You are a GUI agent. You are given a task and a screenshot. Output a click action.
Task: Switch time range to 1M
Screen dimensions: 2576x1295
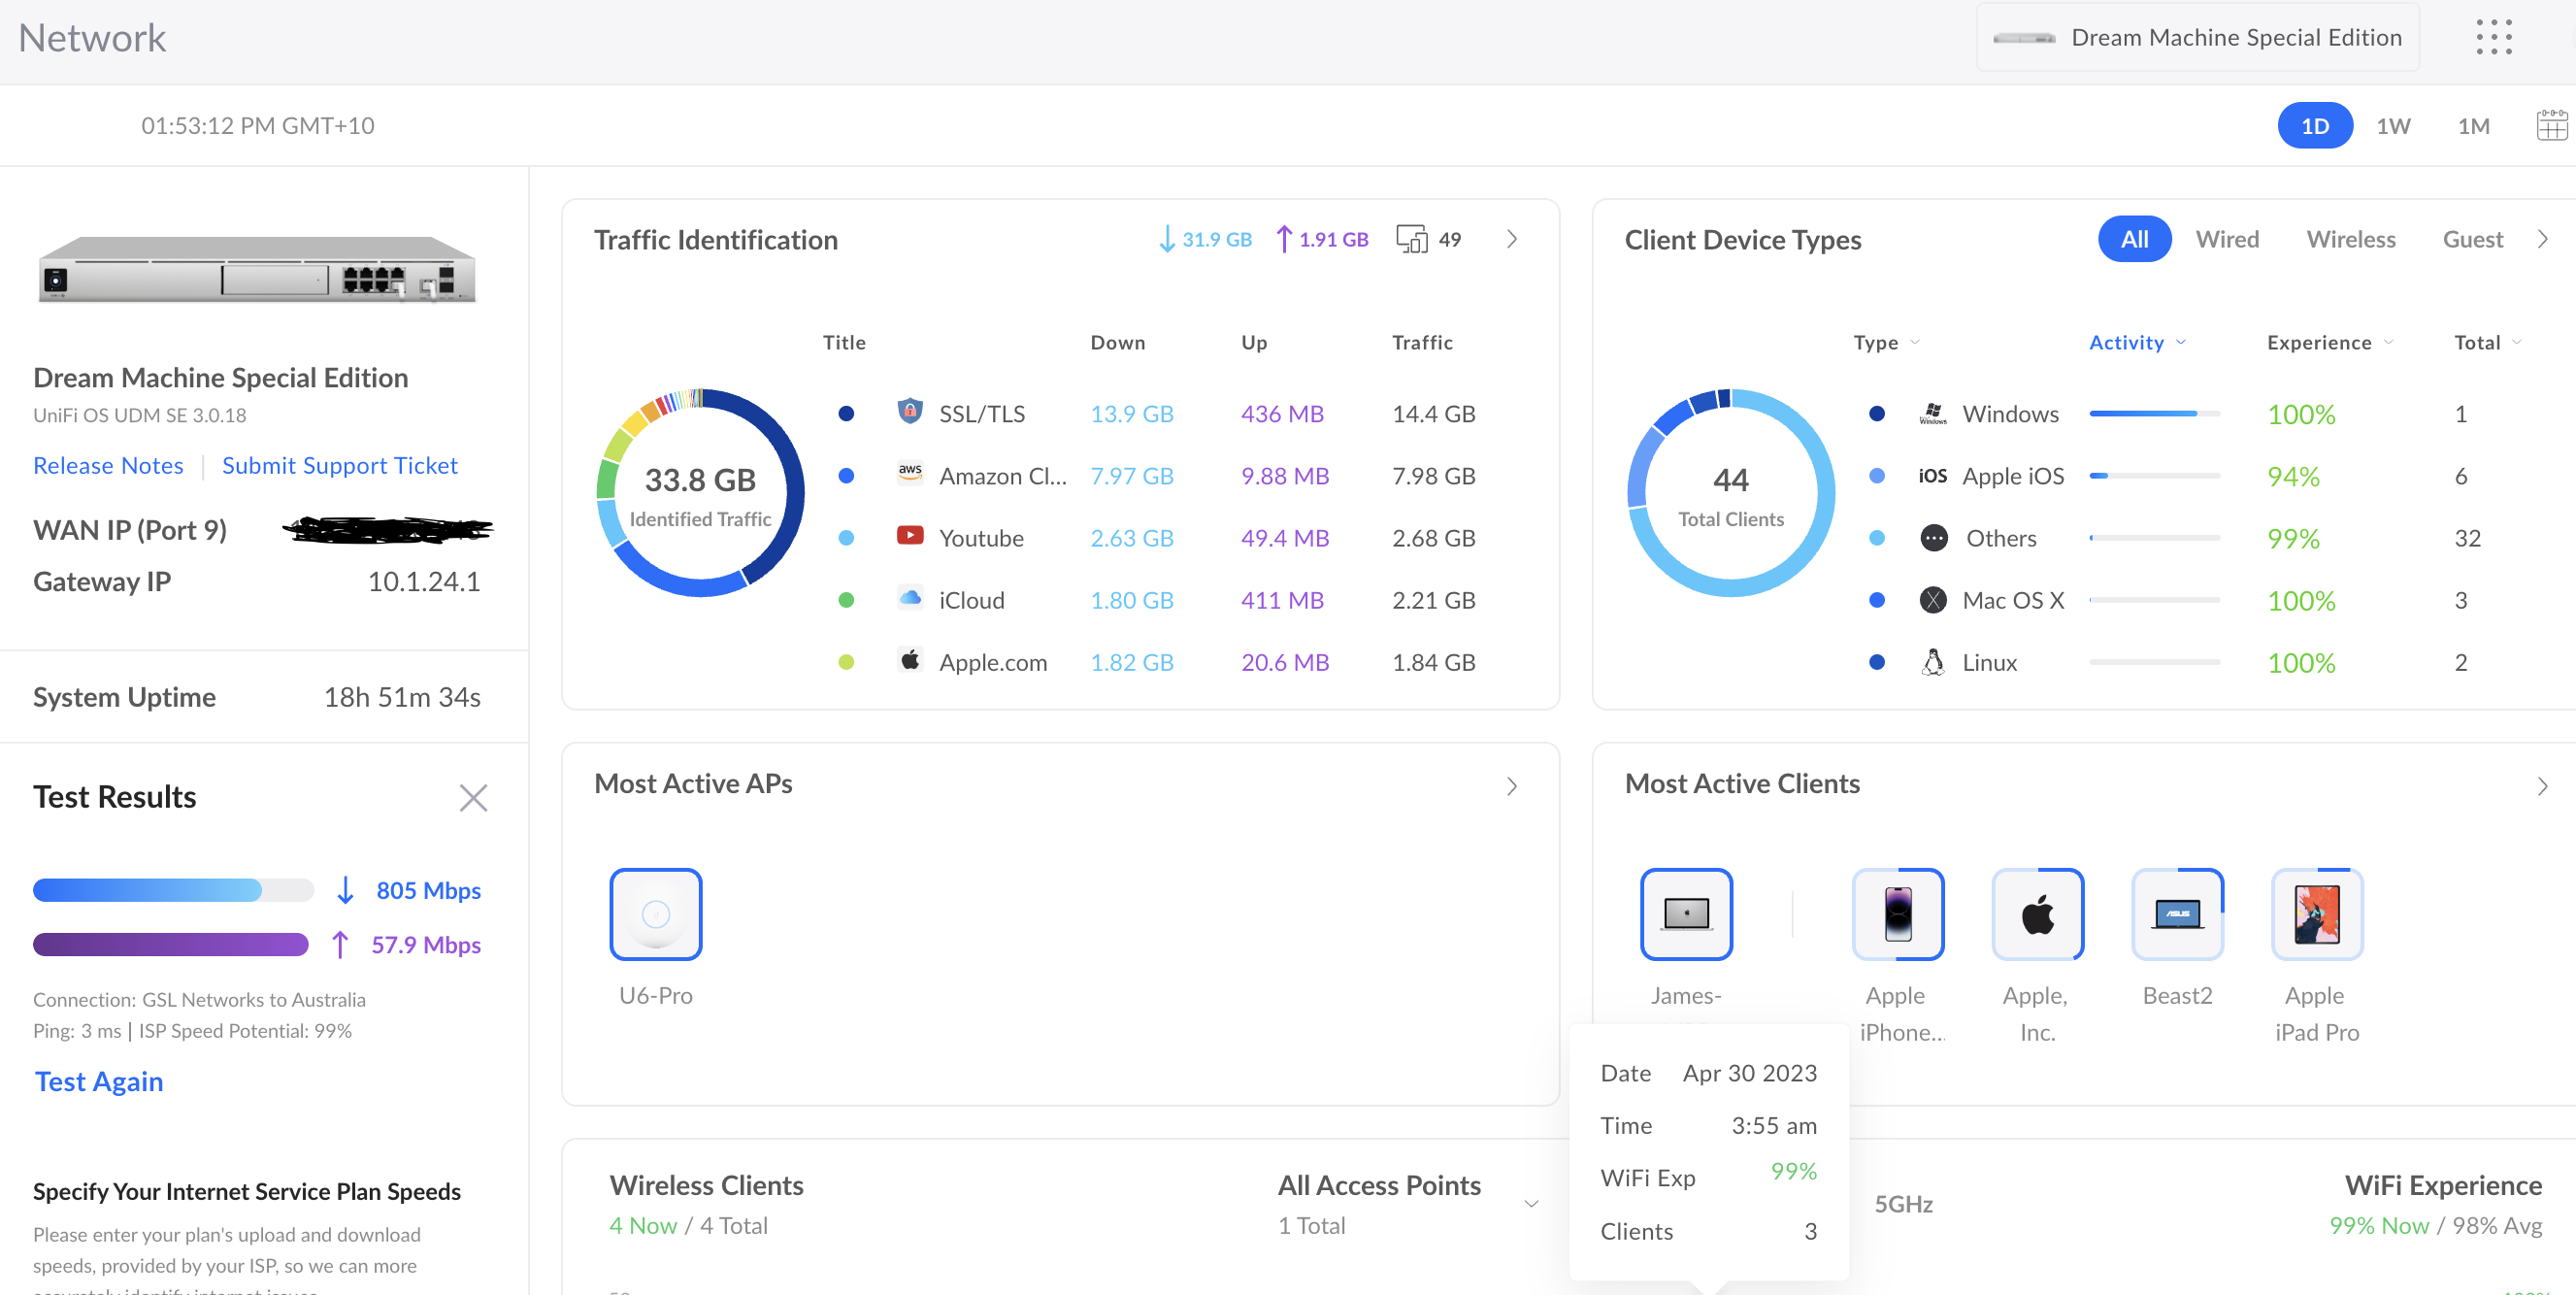tap(2473, 126)
